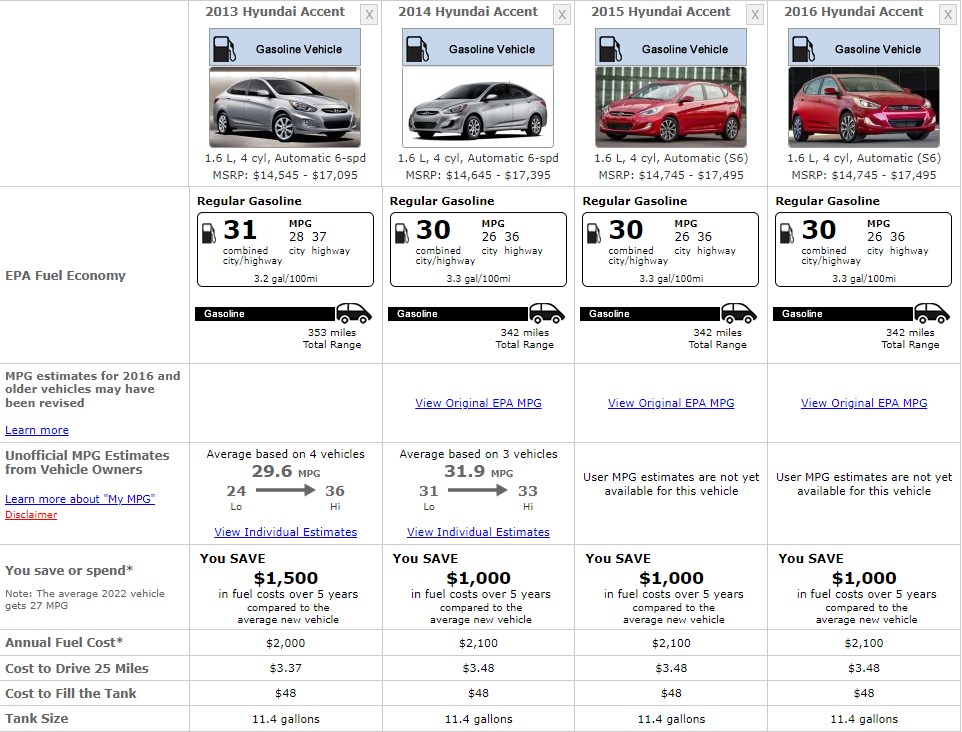962x732 pixels.
Task: Click MSRP $14,545 - $17,095 text
Action: [x=285, y=175]
